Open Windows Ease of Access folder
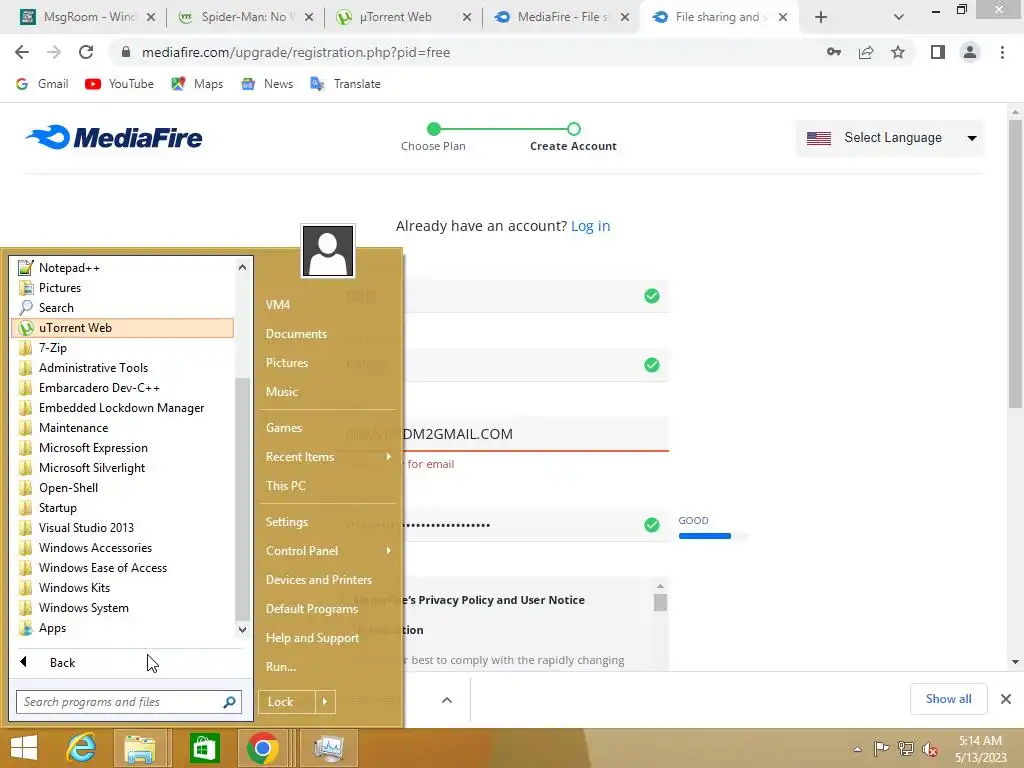The height and width of the screenshot is (768, 1024). (123, 568)
